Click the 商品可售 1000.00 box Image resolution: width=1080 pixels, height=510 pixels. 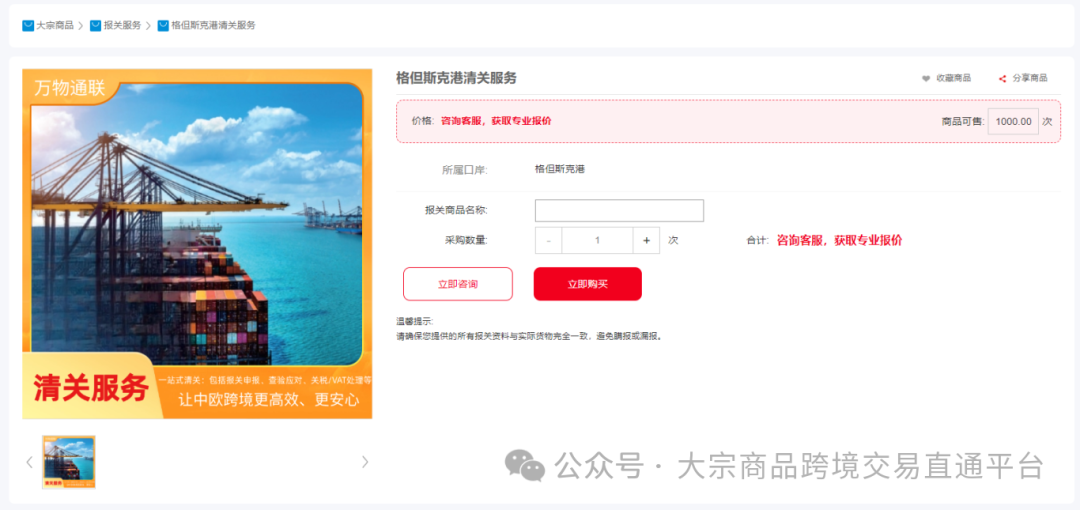pyautogui.click(x=1012, y=121)
